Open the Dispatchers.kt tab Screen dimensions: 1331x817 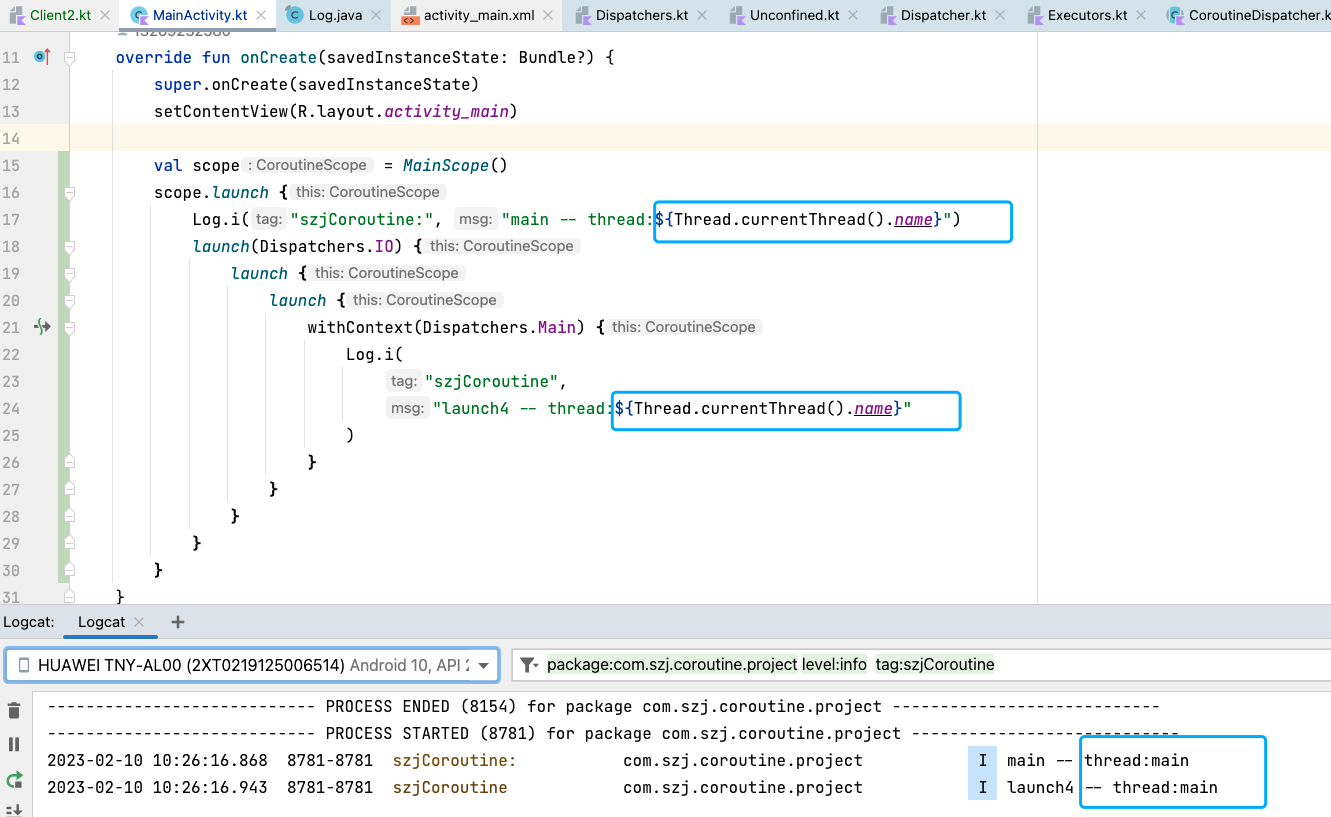click(638, 15)
